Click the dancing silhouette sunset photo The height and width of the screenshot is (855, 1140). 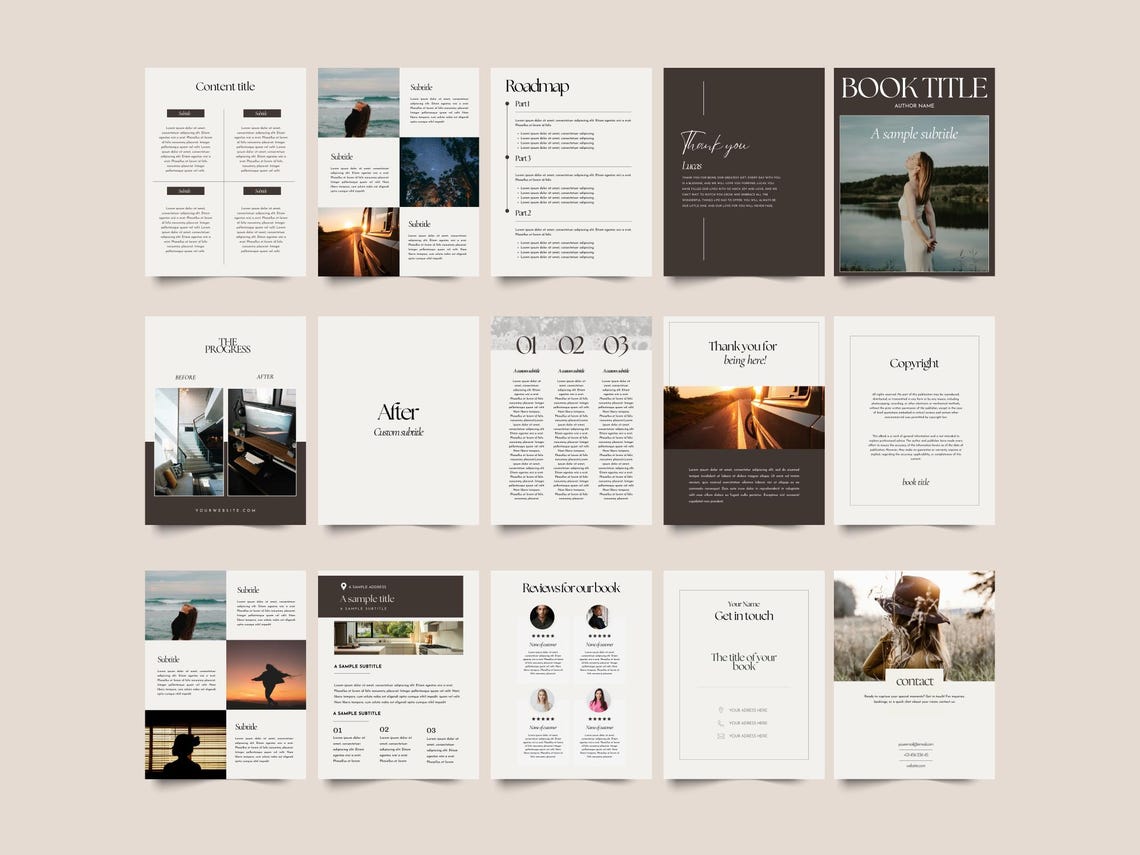click(x=266, y=675)
